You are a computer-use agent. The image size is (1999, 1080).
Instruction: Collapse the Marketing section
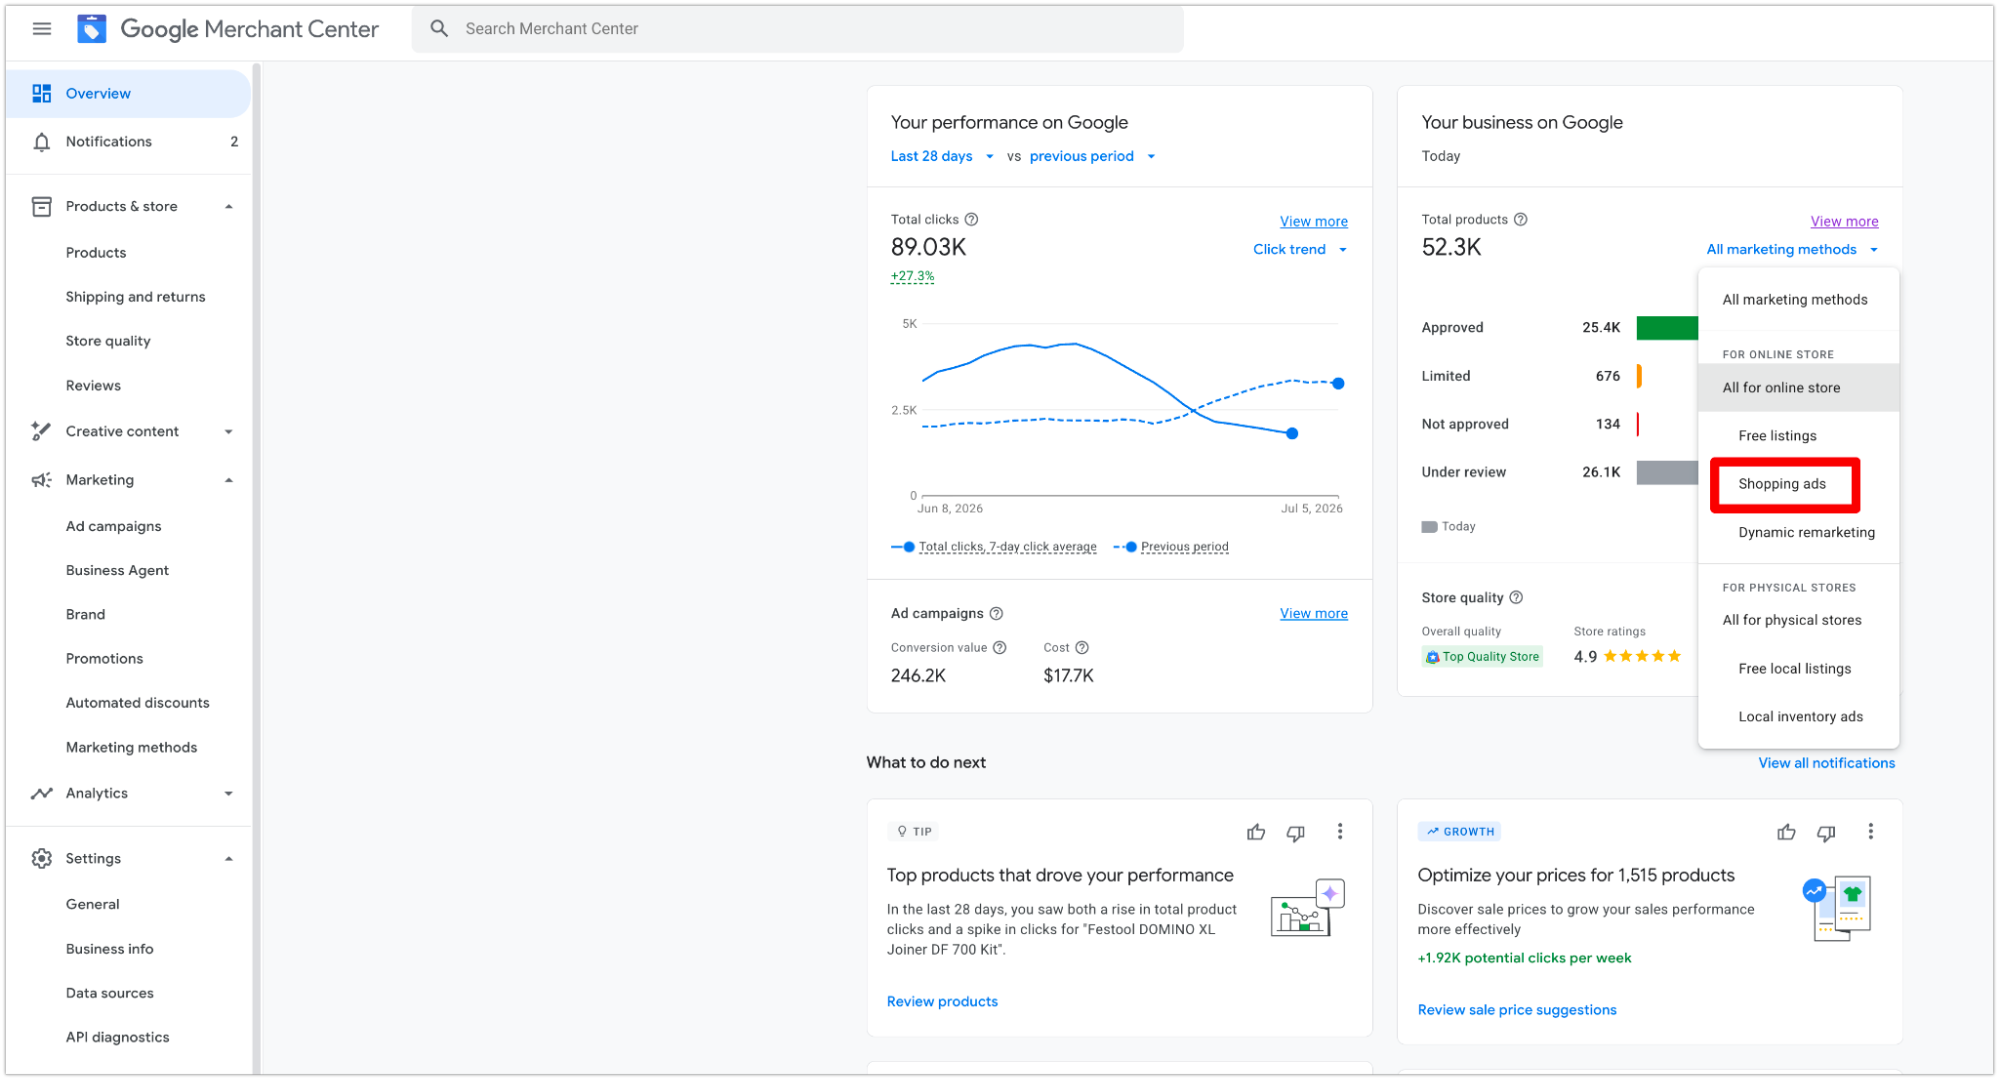229,481
